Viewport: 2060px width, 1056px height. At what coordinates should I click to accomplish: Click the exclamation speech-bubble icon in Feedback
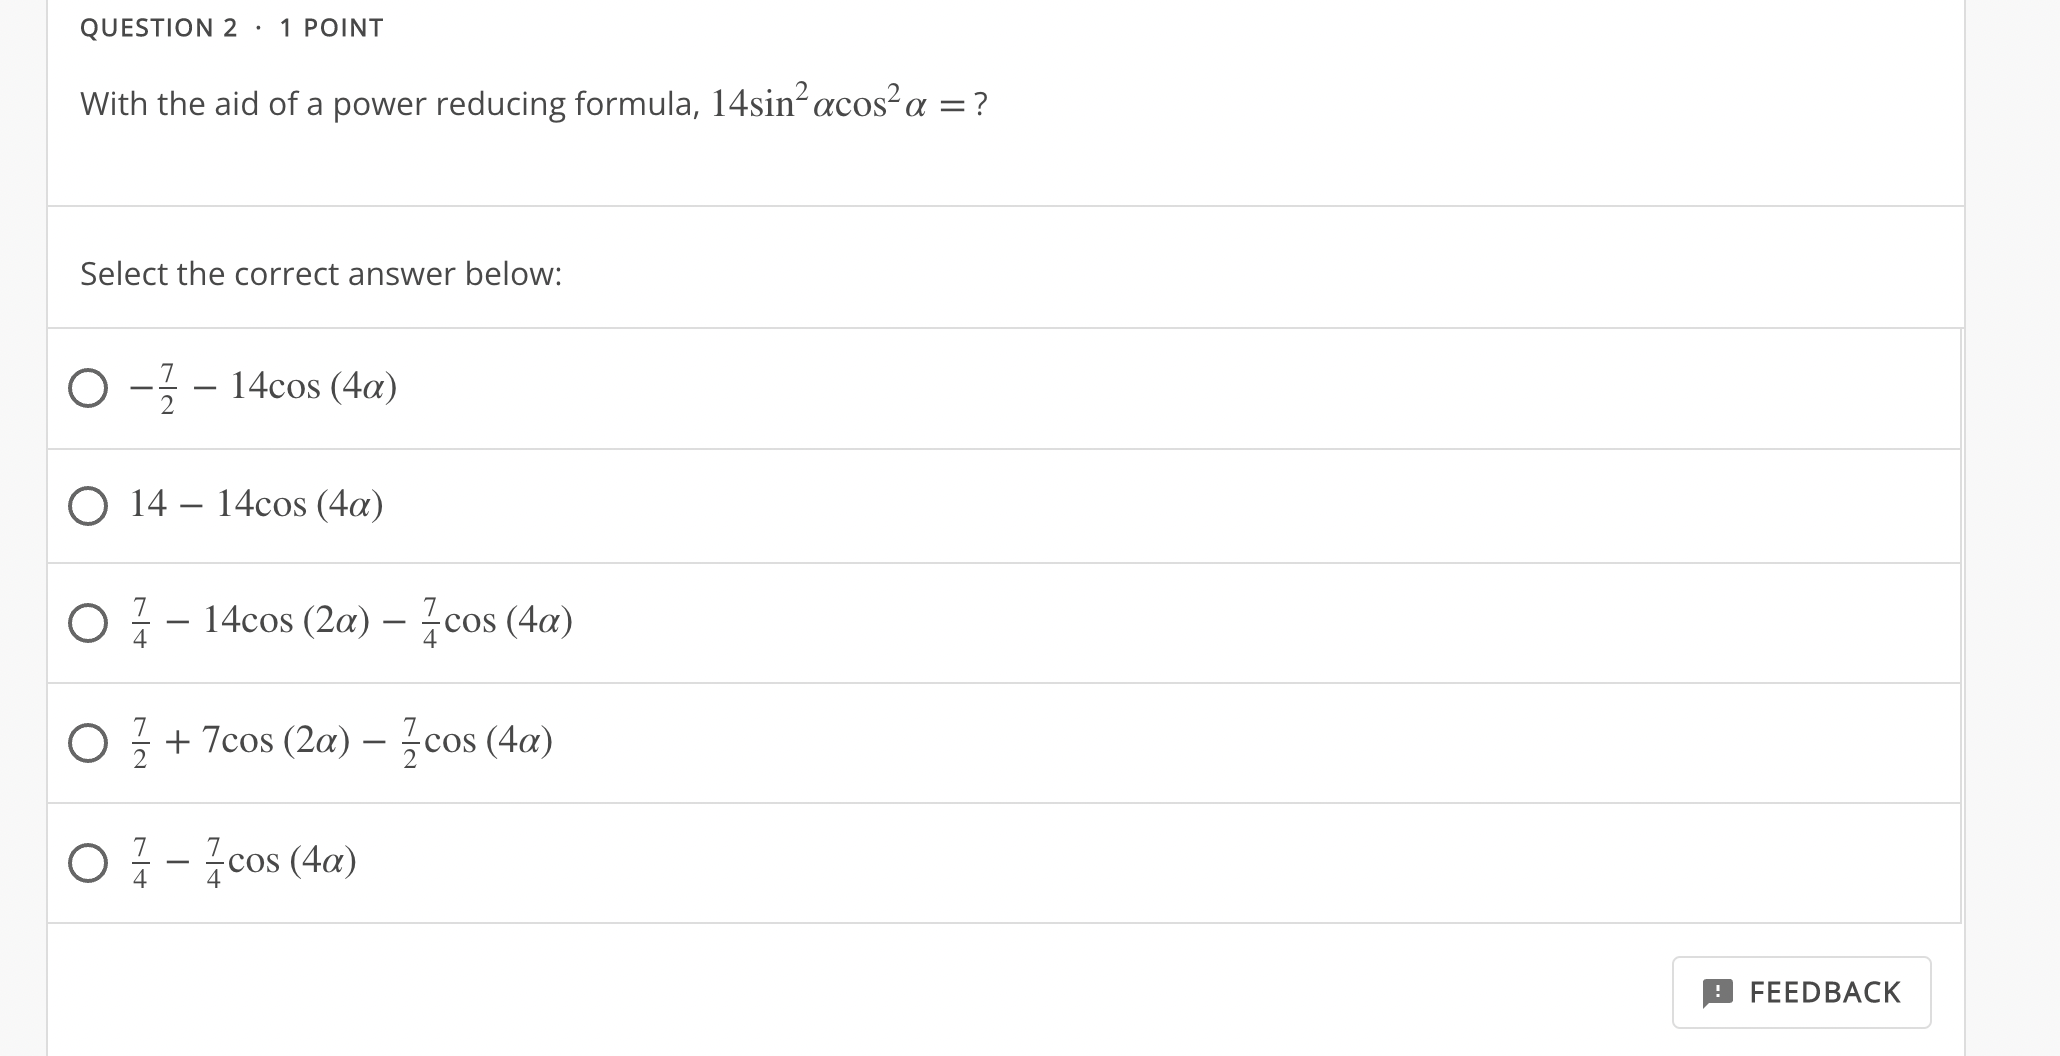1717,992
